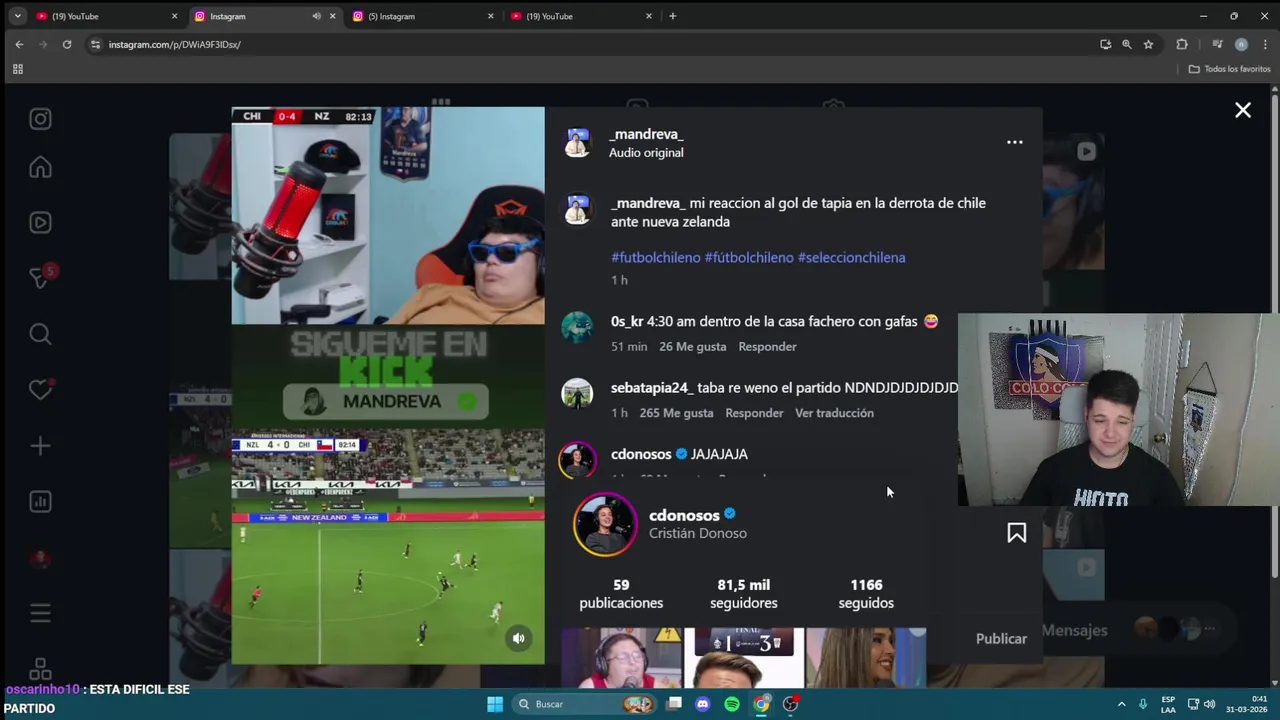Open Messages icon with 5 badge
This screenshot has width=1280, height=720.
coord(40,278)
